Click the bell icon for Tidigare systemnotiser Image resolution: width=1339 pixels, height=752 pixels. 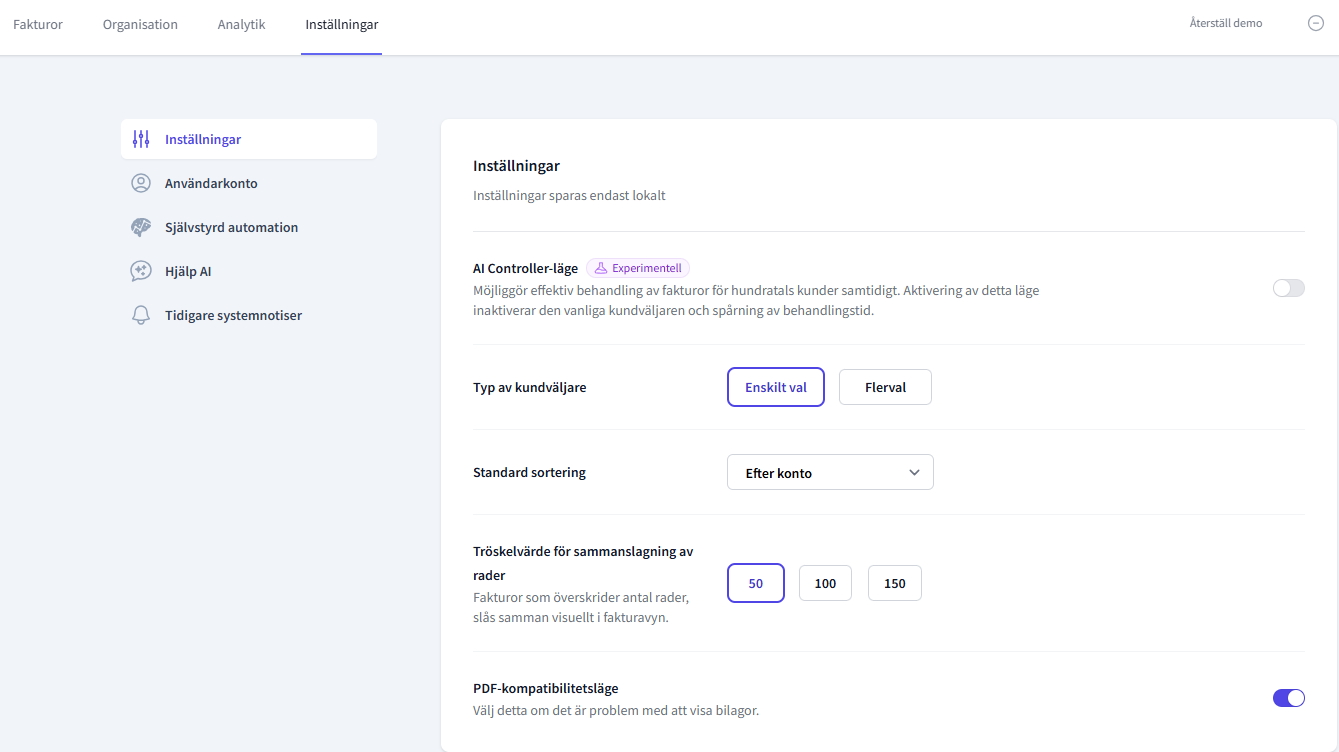pyautogui.click(x=141, y=315)
